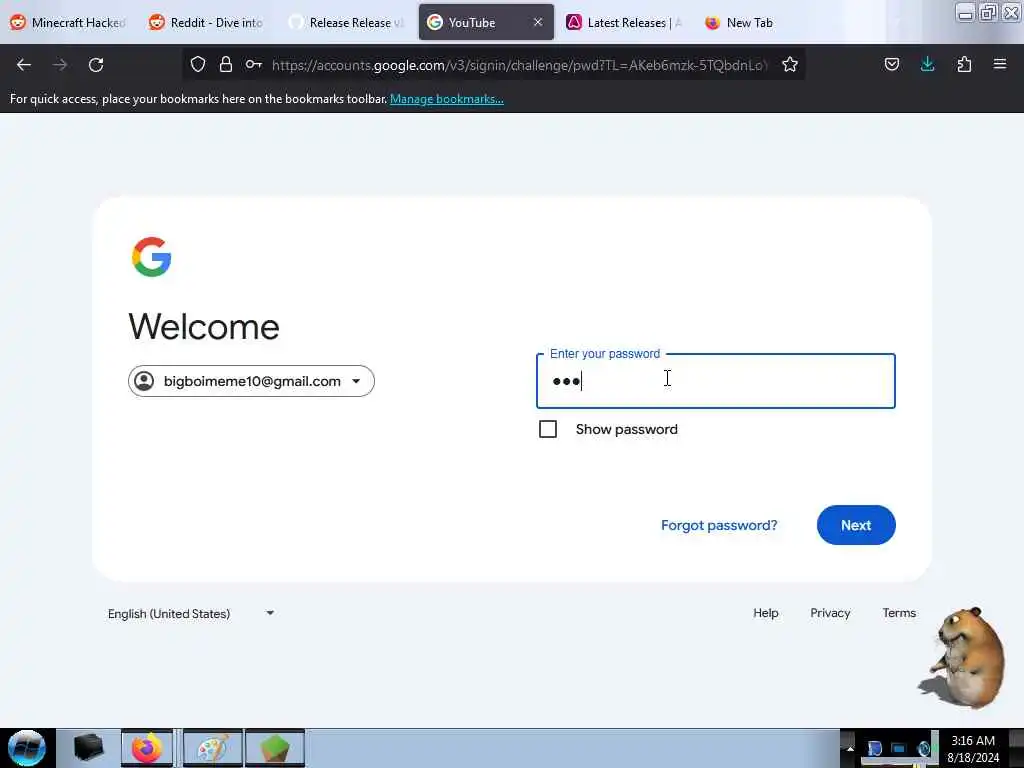Open the Paint palette taskbar icon
This screenshot has height=768, width=1024.
tap(213, 748)
